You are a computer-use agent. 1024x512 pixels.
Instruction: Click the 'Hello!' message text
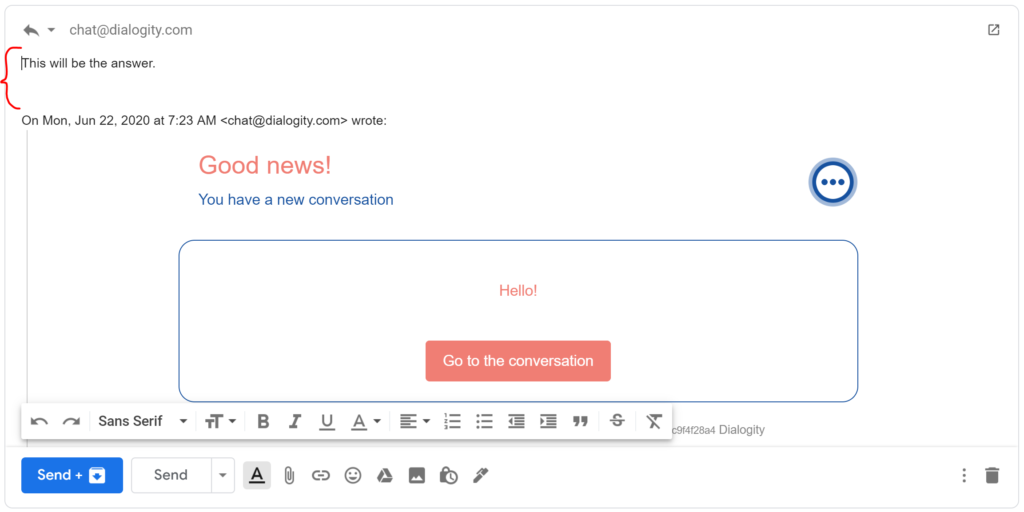click(x=518, y=291)
